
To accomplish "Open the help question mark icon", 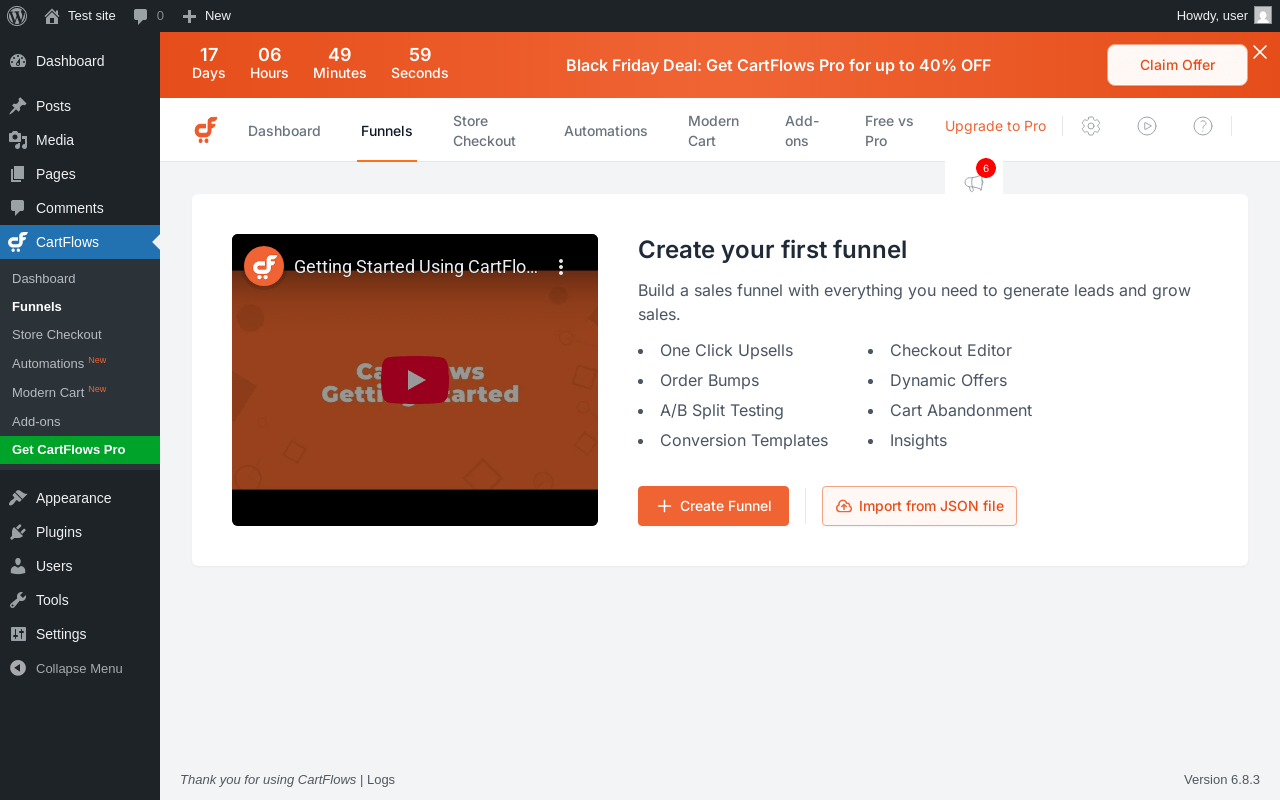I will [1203, 126].
